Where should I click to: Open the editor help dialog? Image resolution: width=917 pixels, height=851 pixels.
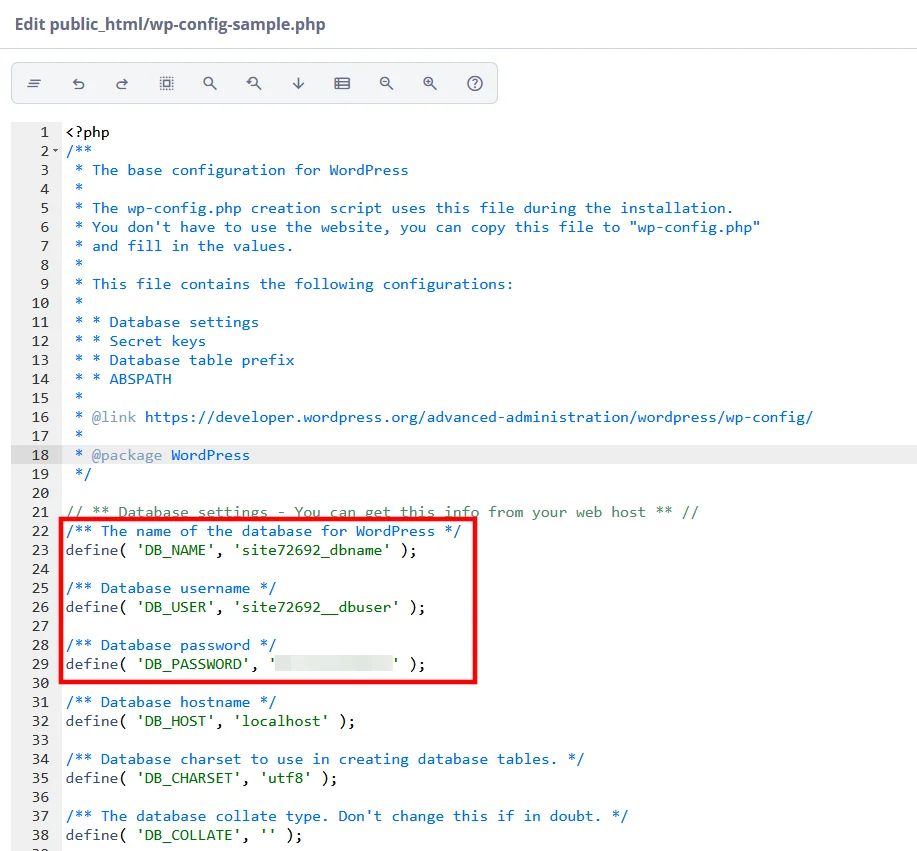(x=474, y=83)
